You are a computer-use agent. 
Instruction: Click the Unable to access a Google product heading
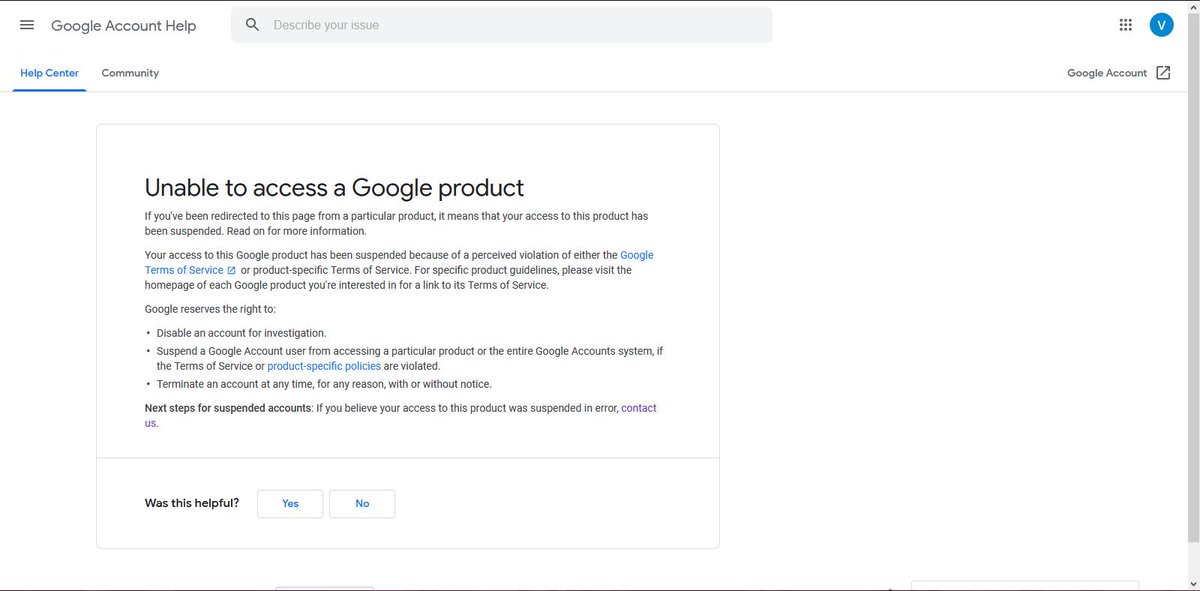(x=334, y=187)
